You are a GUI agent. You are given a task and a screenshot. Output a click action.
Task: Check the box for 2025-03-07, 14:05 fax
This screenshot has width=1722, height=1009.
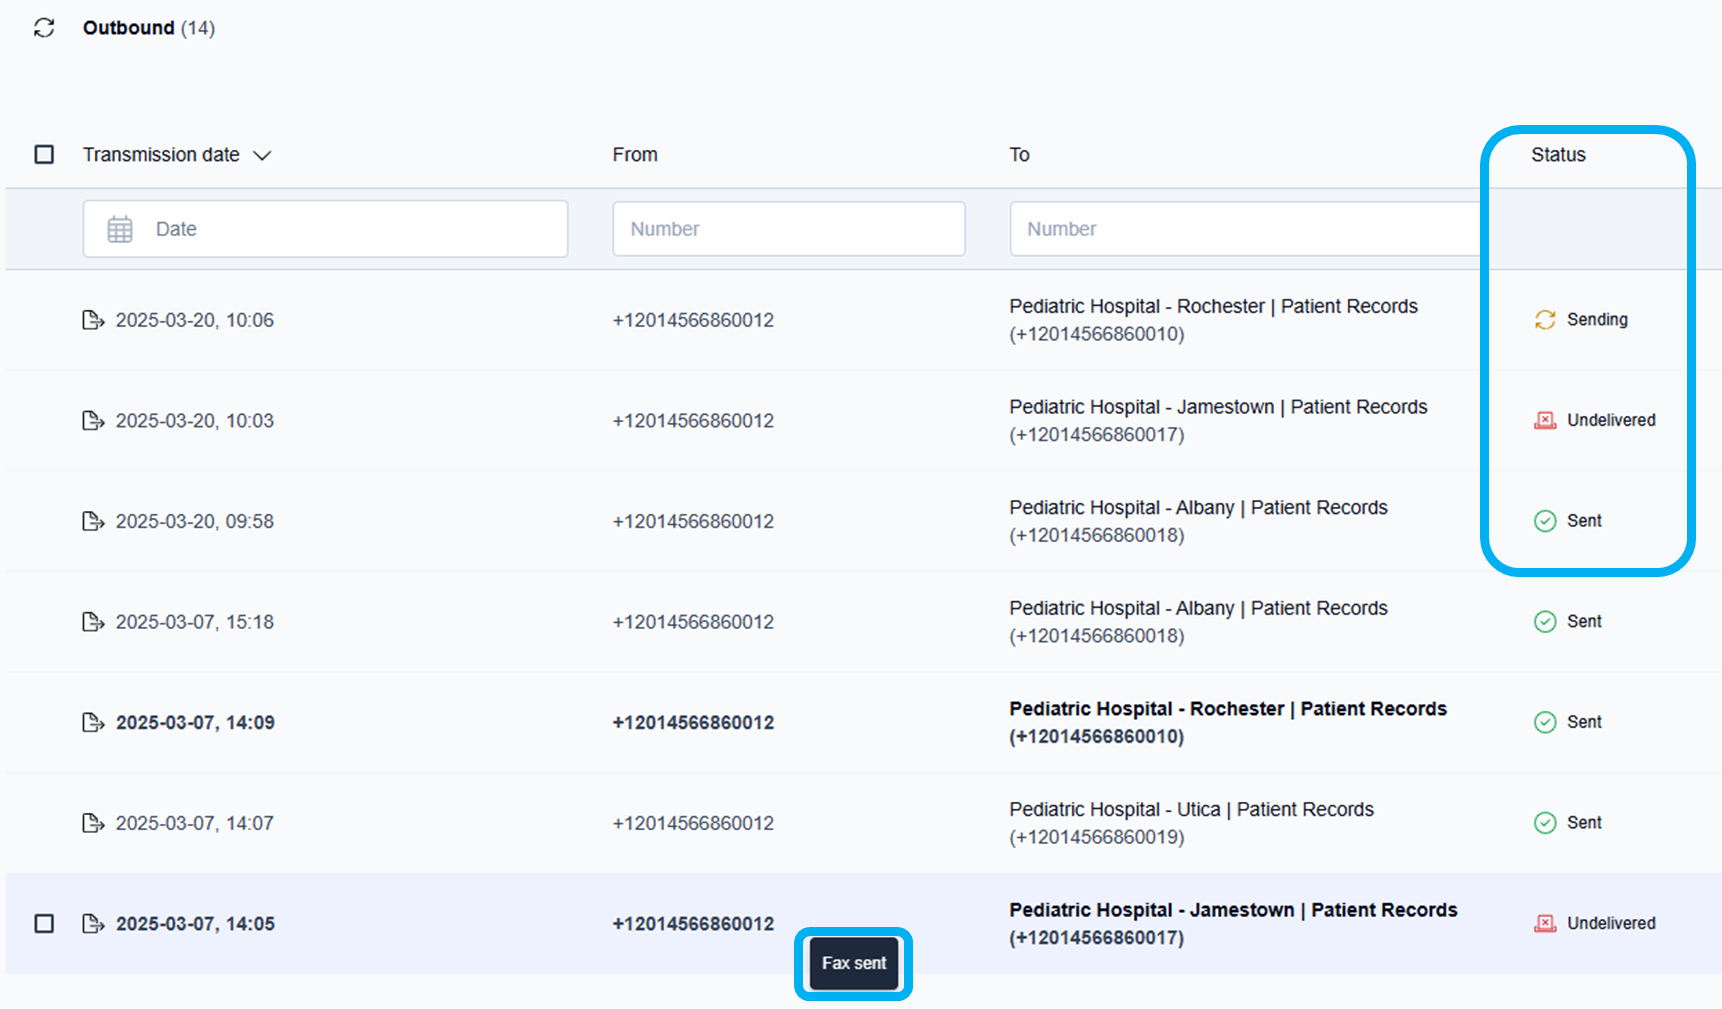pyautogui.click(x=44, y=923)
